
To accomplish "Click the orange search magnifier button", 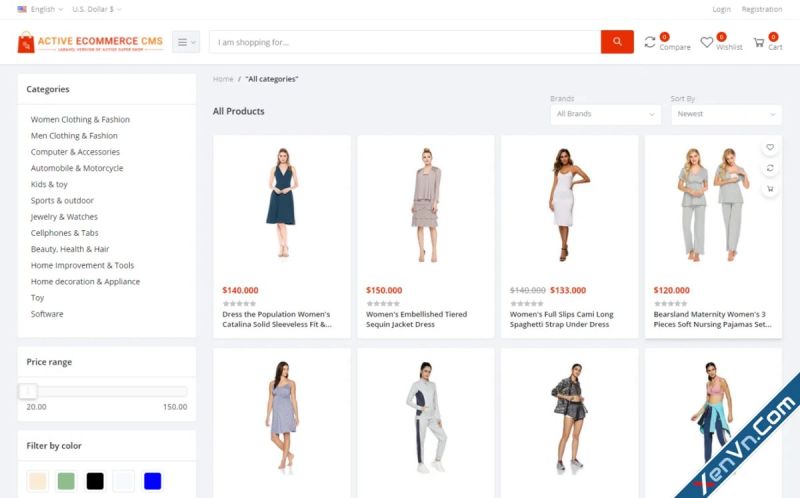I will (617, 42).
